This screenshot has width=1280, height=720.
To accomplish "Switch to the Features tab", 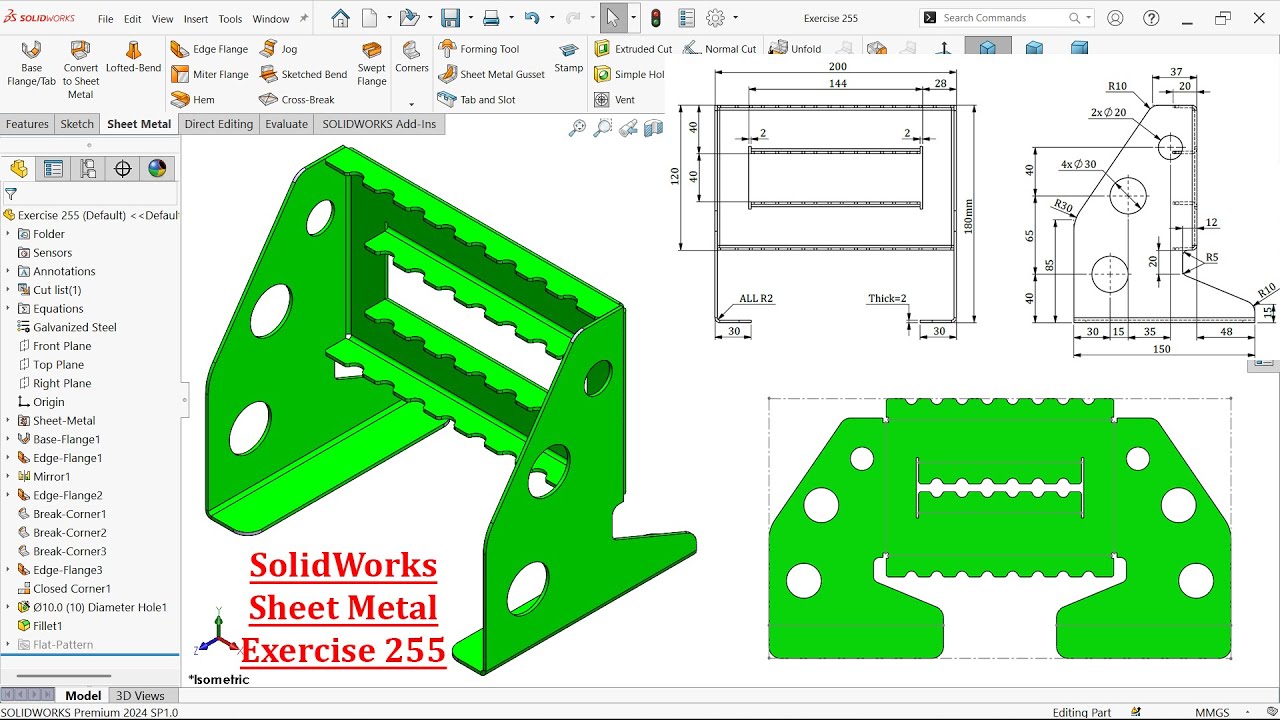I will 27,124.
